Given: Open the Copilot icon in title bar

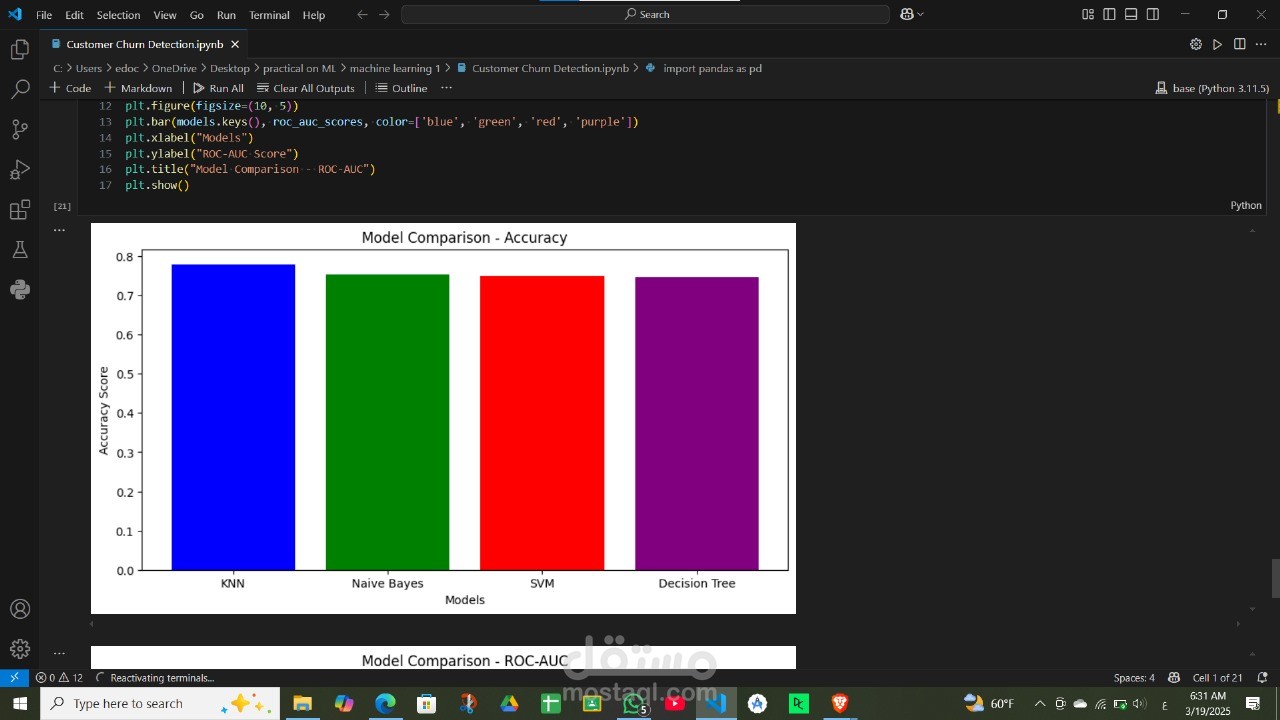Looking at the screenshot, I should coord(906,14).
